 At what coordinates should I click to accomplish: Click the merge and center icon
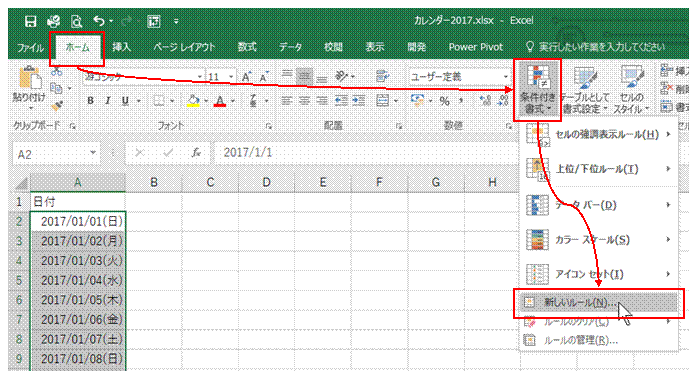click(x=382, y=101)
